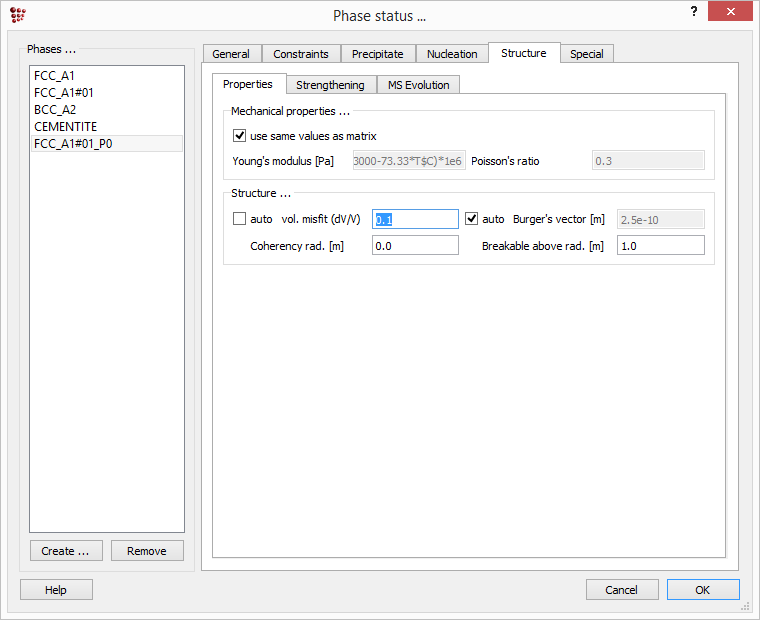The image size is (760, 620).
Task: Open the MS Evolution sub-tab
Action: tap(419, 85)
